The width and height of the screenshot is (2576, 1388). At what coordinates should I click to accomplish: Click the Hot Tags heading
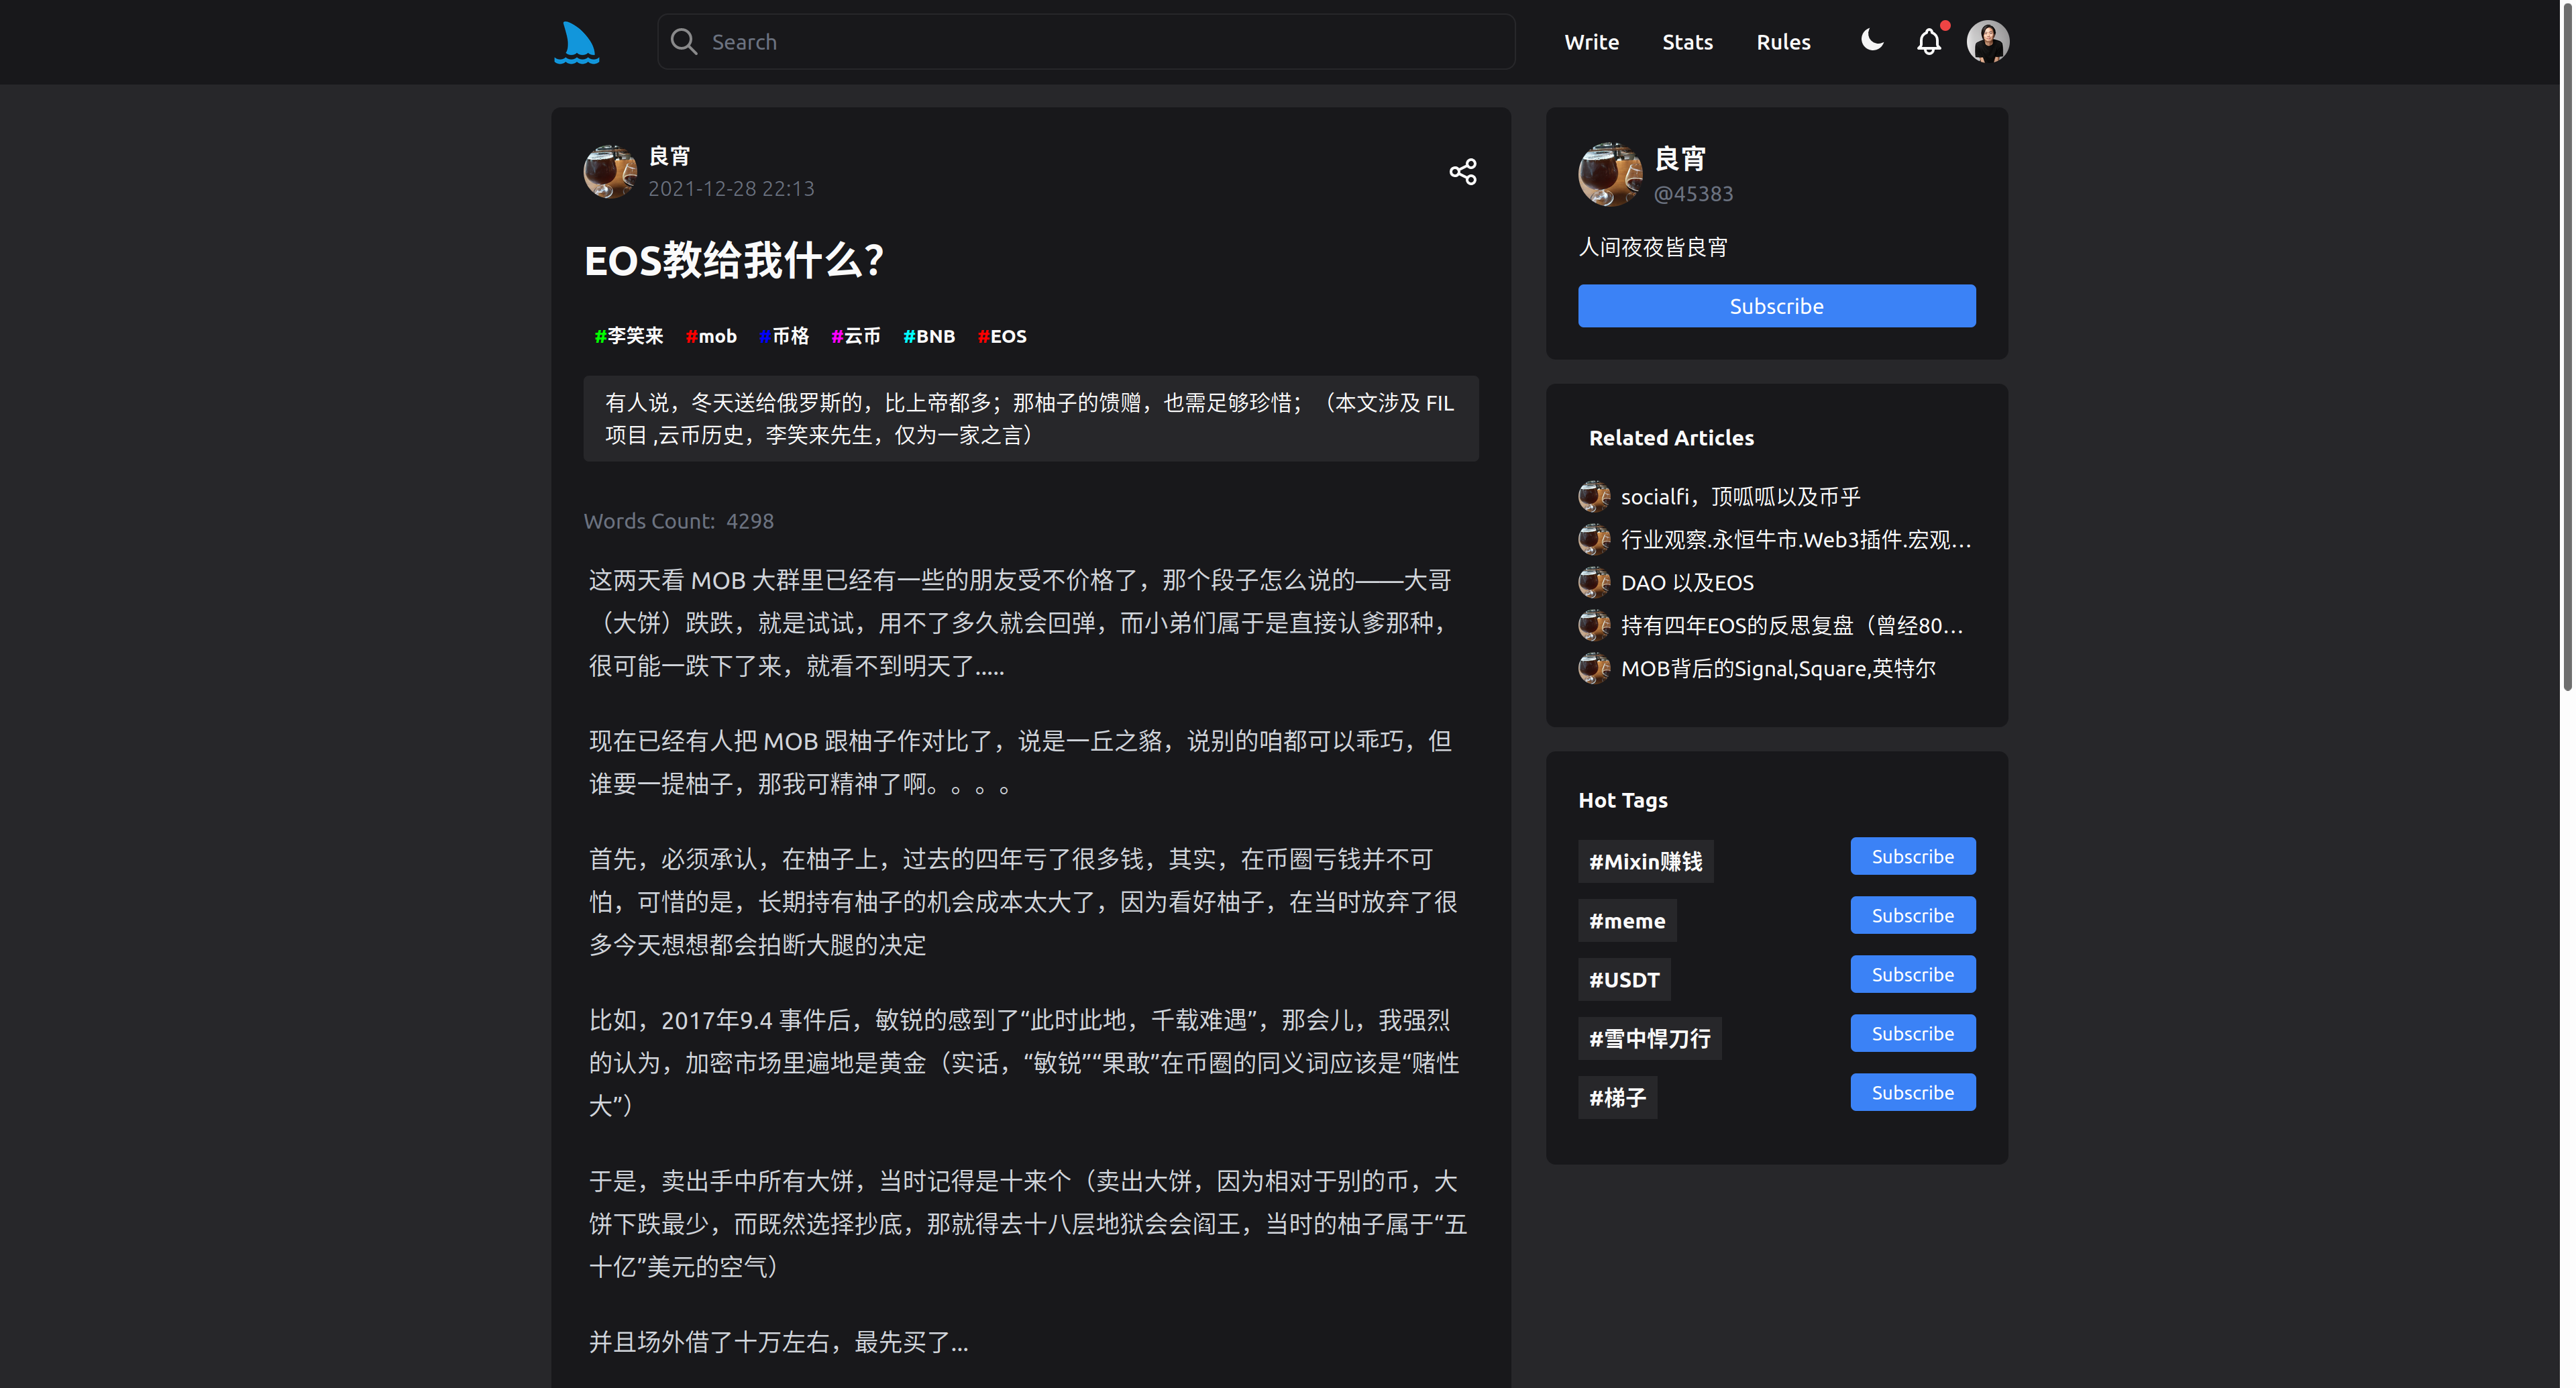pos(1622,800)
